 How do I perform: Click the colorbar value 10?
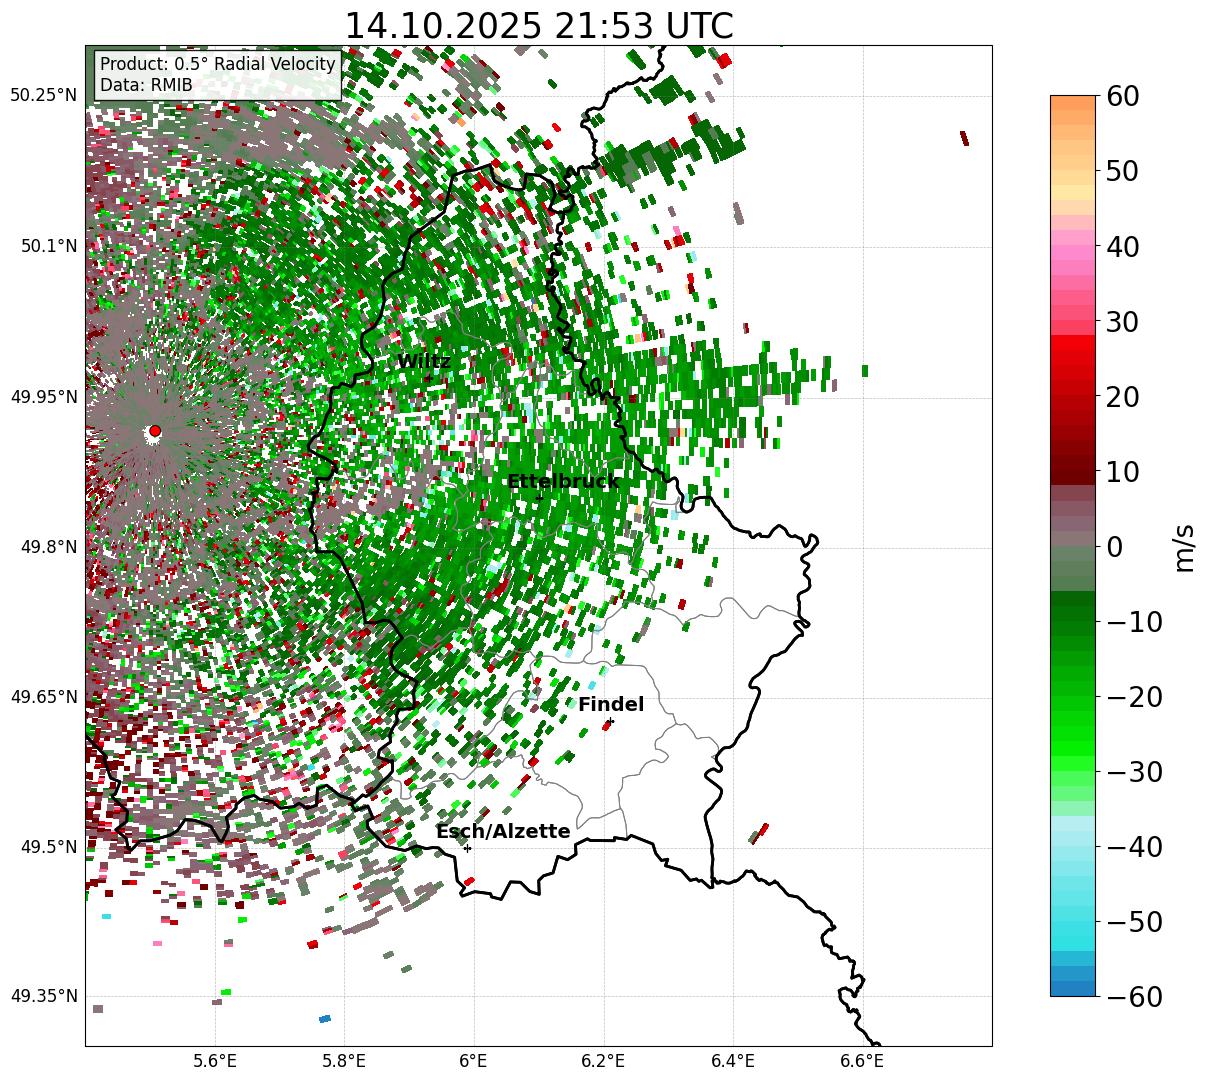click(x=1124, y=471)
